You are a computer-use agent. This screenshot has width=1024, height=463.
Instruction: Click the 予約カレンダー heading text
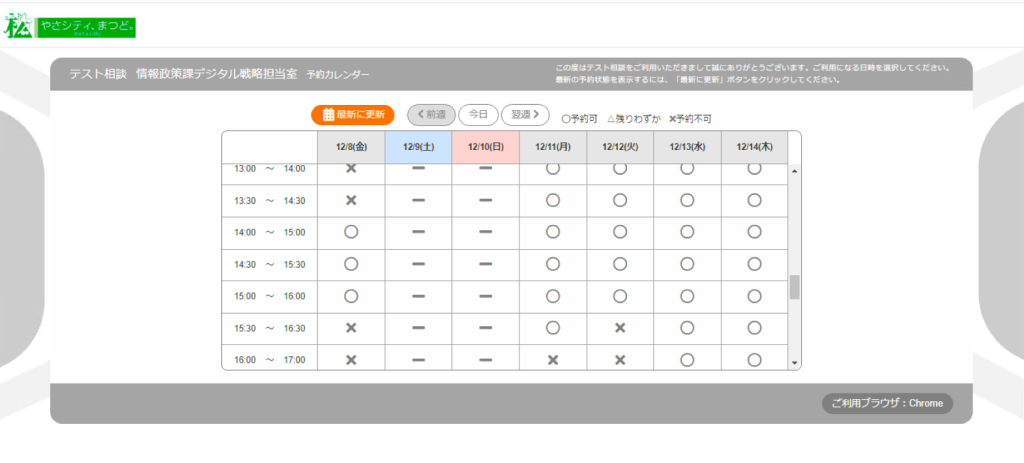click(x=338, y=75)
